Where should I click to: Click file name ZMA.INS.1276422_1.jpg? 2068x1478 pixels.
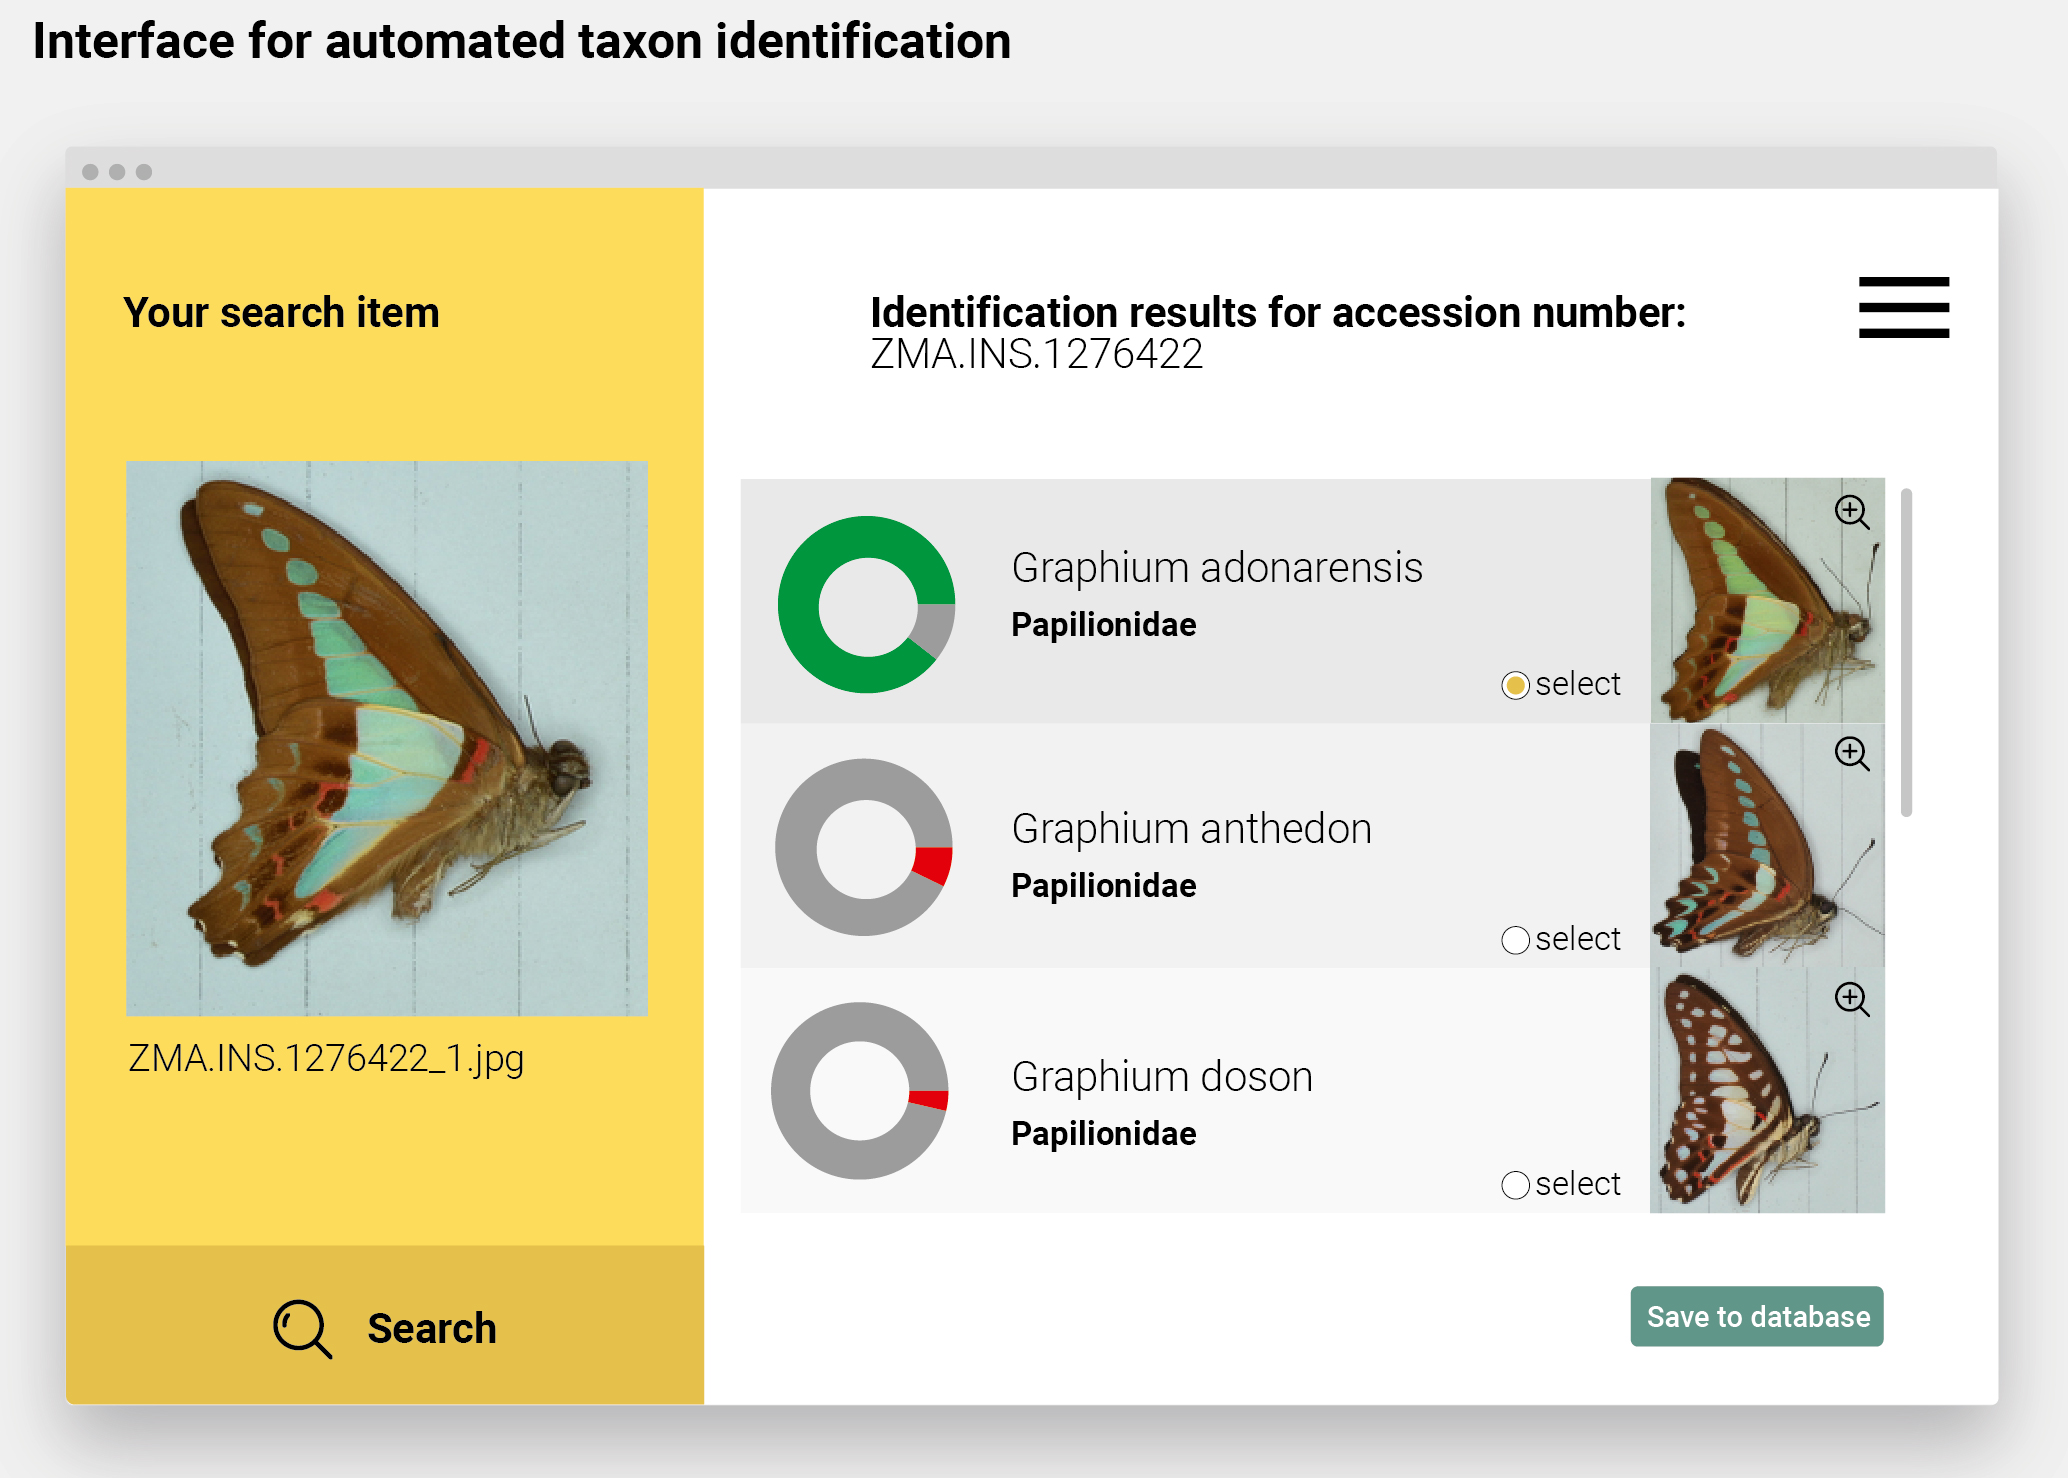[x=326, y=1059]
